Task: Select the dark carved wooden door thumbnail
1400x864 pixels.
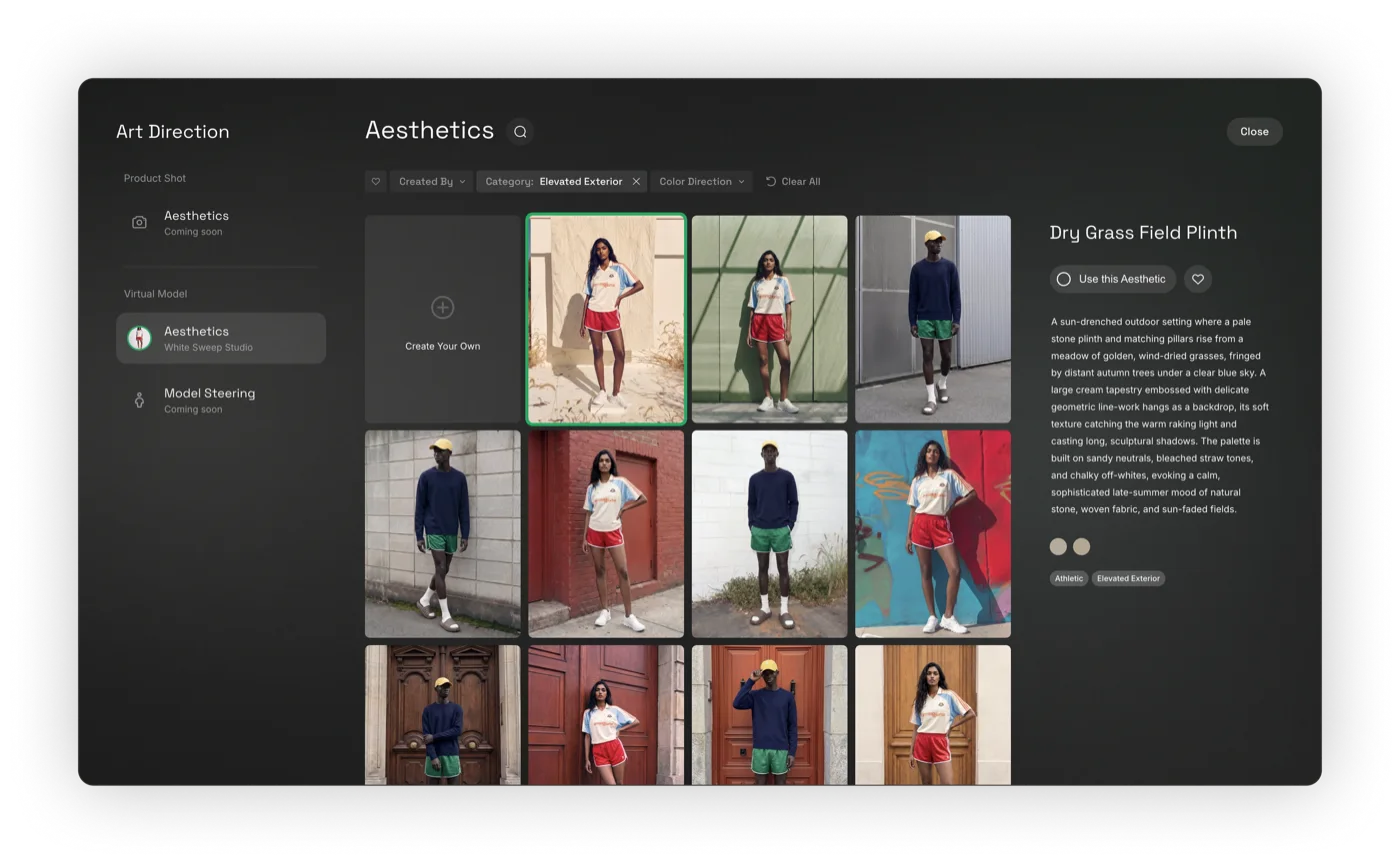Action: pos(443,715)
